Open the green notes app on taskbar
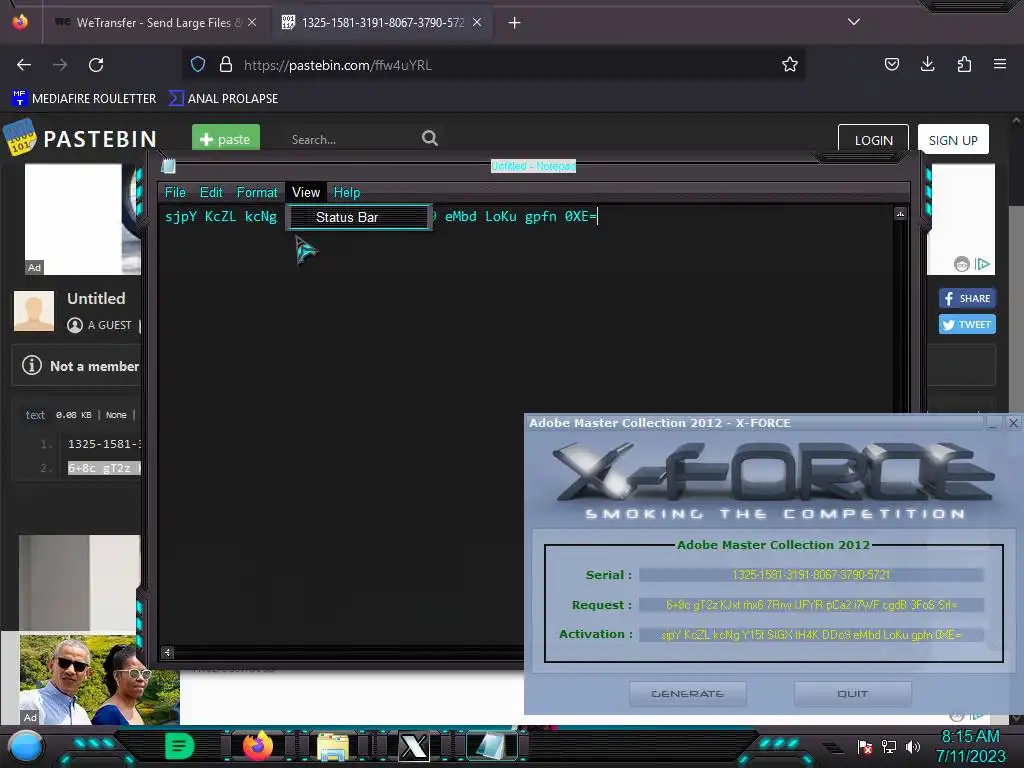The width and height of the screenshot is (1024, 768). (x=180, y=746)
